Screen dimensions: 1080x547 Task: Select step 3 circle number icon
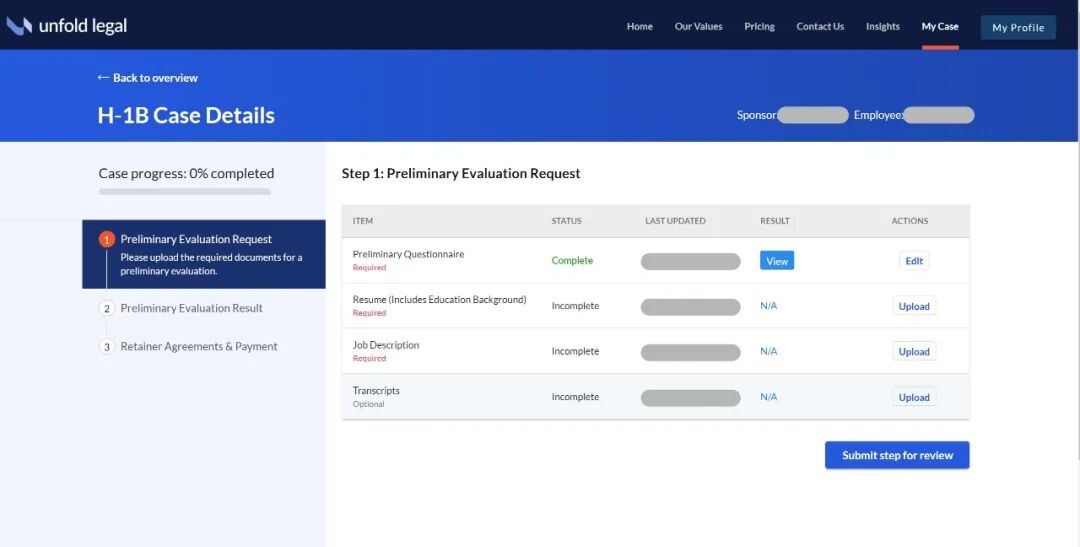[106, 347]
